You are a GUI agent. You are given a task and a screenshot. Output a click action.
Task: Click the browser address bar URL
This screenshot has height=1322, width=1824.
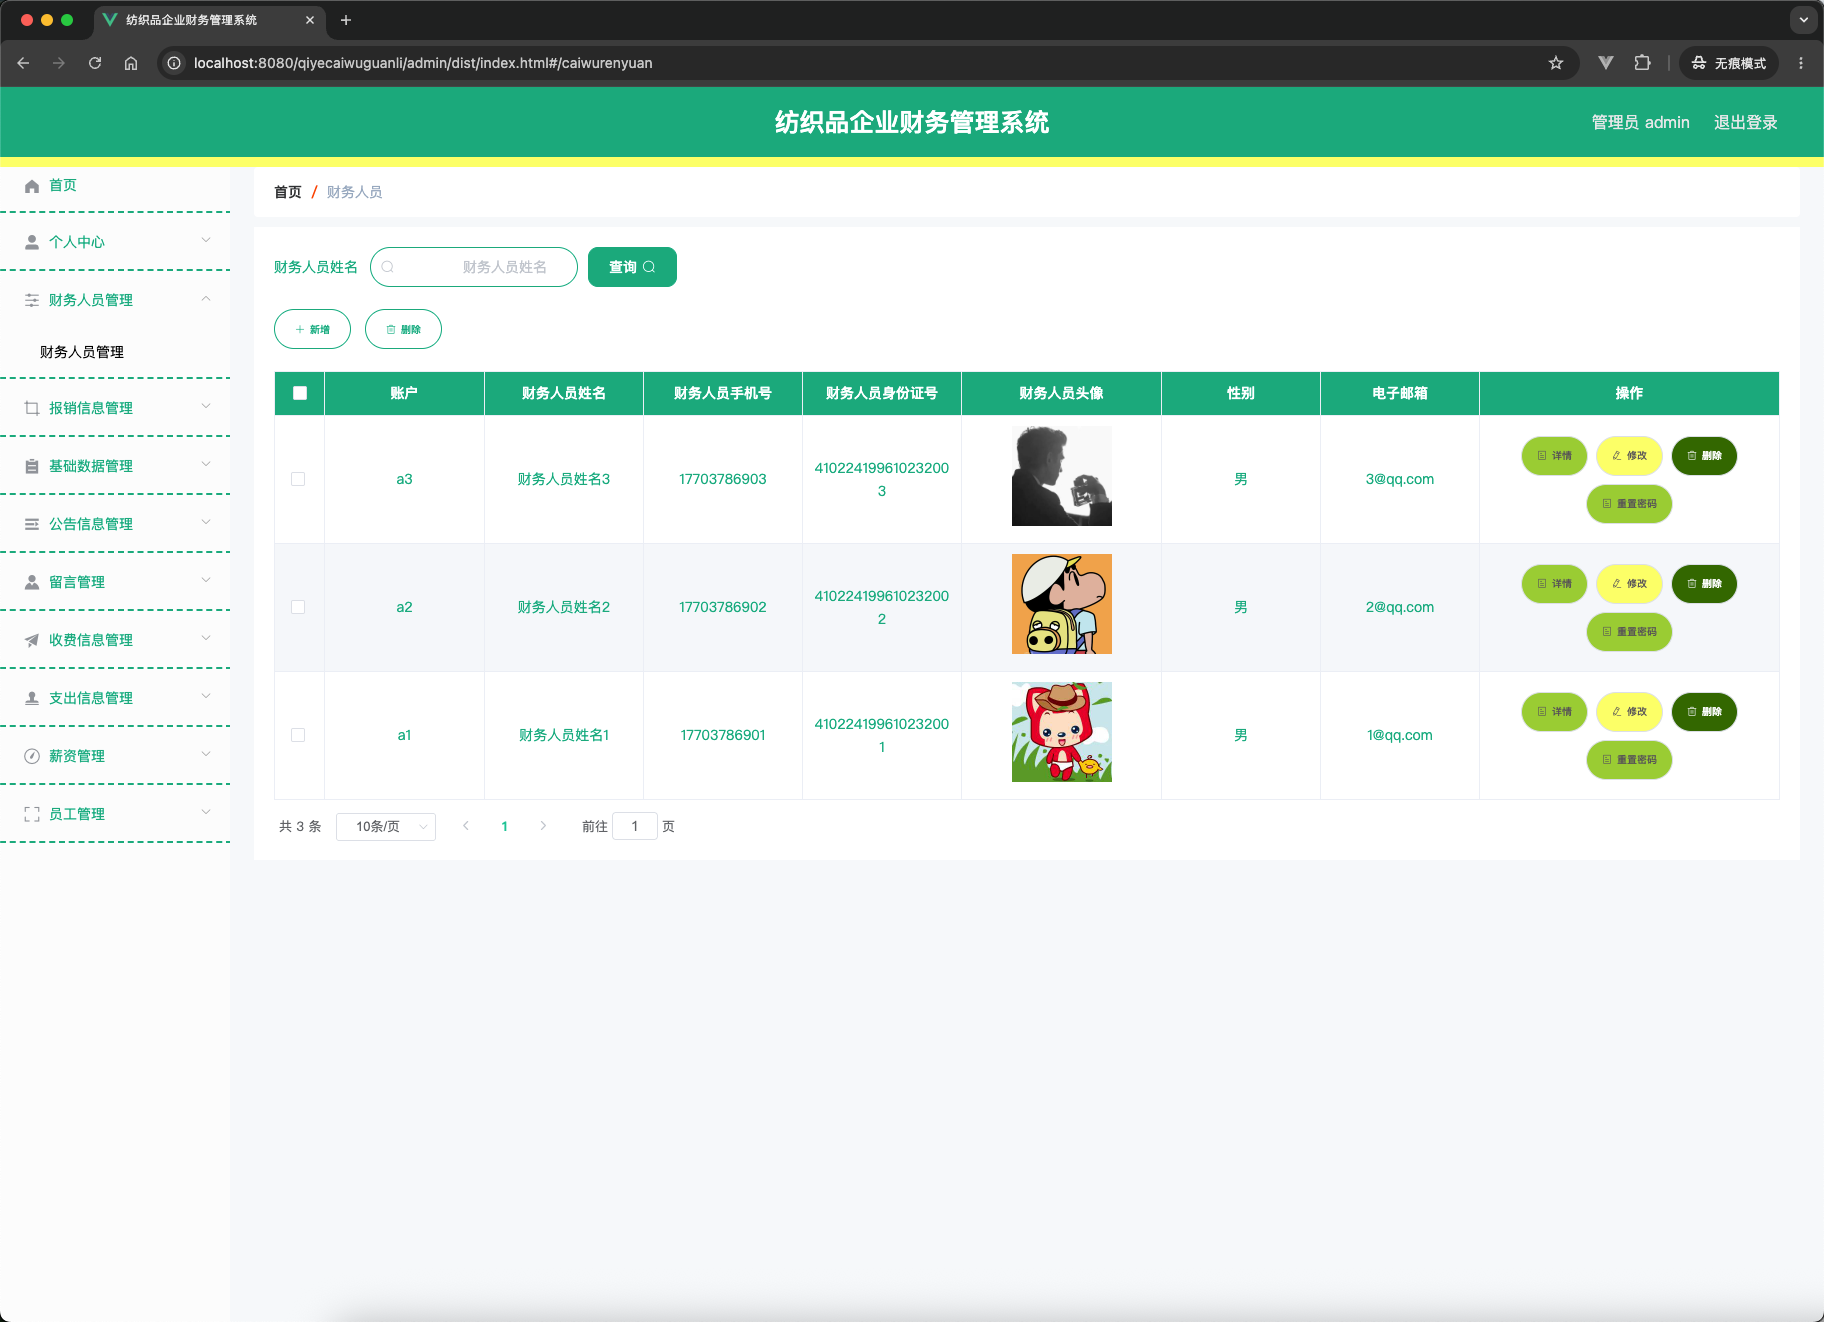tap(423, 63)
